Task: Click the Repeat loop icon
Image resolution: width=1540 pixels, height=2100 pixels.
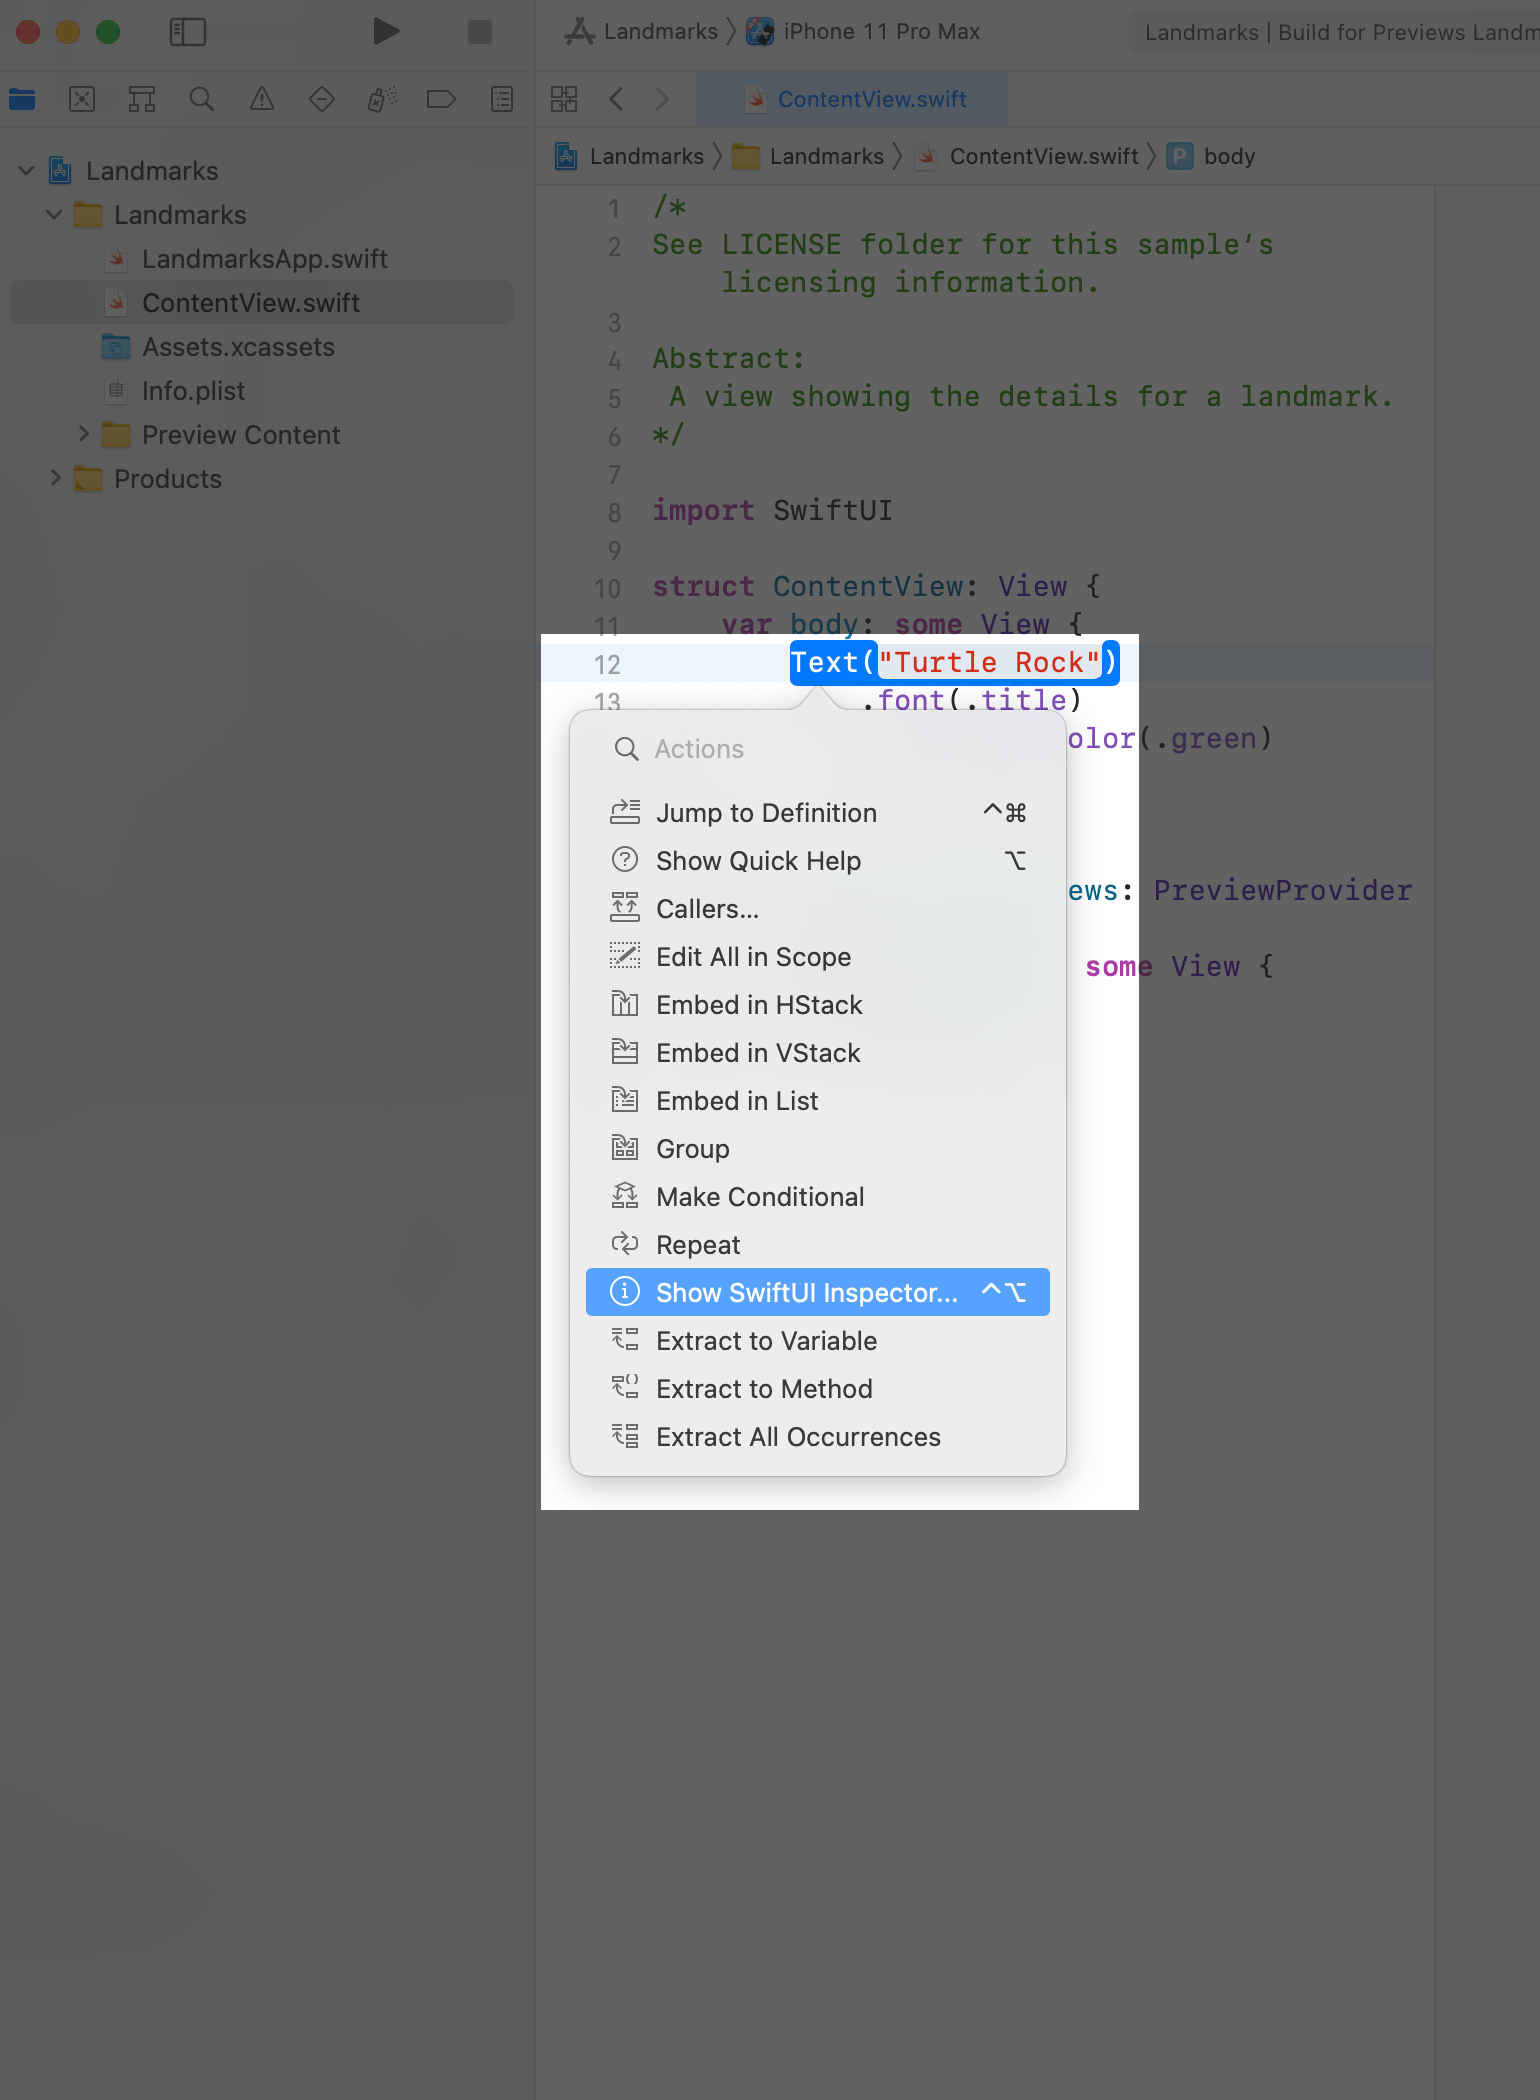Action: coord(625,1244)
